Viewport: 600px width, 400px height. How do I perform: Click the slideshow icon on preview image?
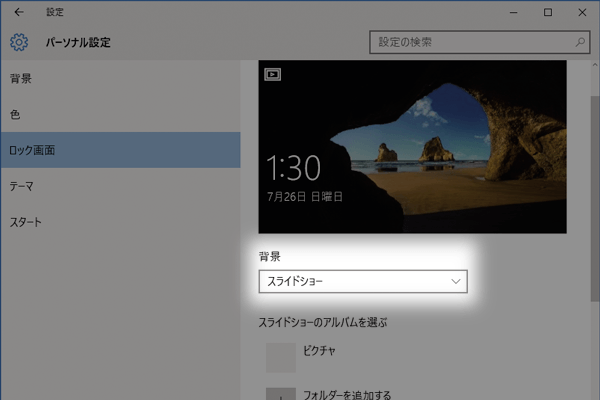[272, 74]
